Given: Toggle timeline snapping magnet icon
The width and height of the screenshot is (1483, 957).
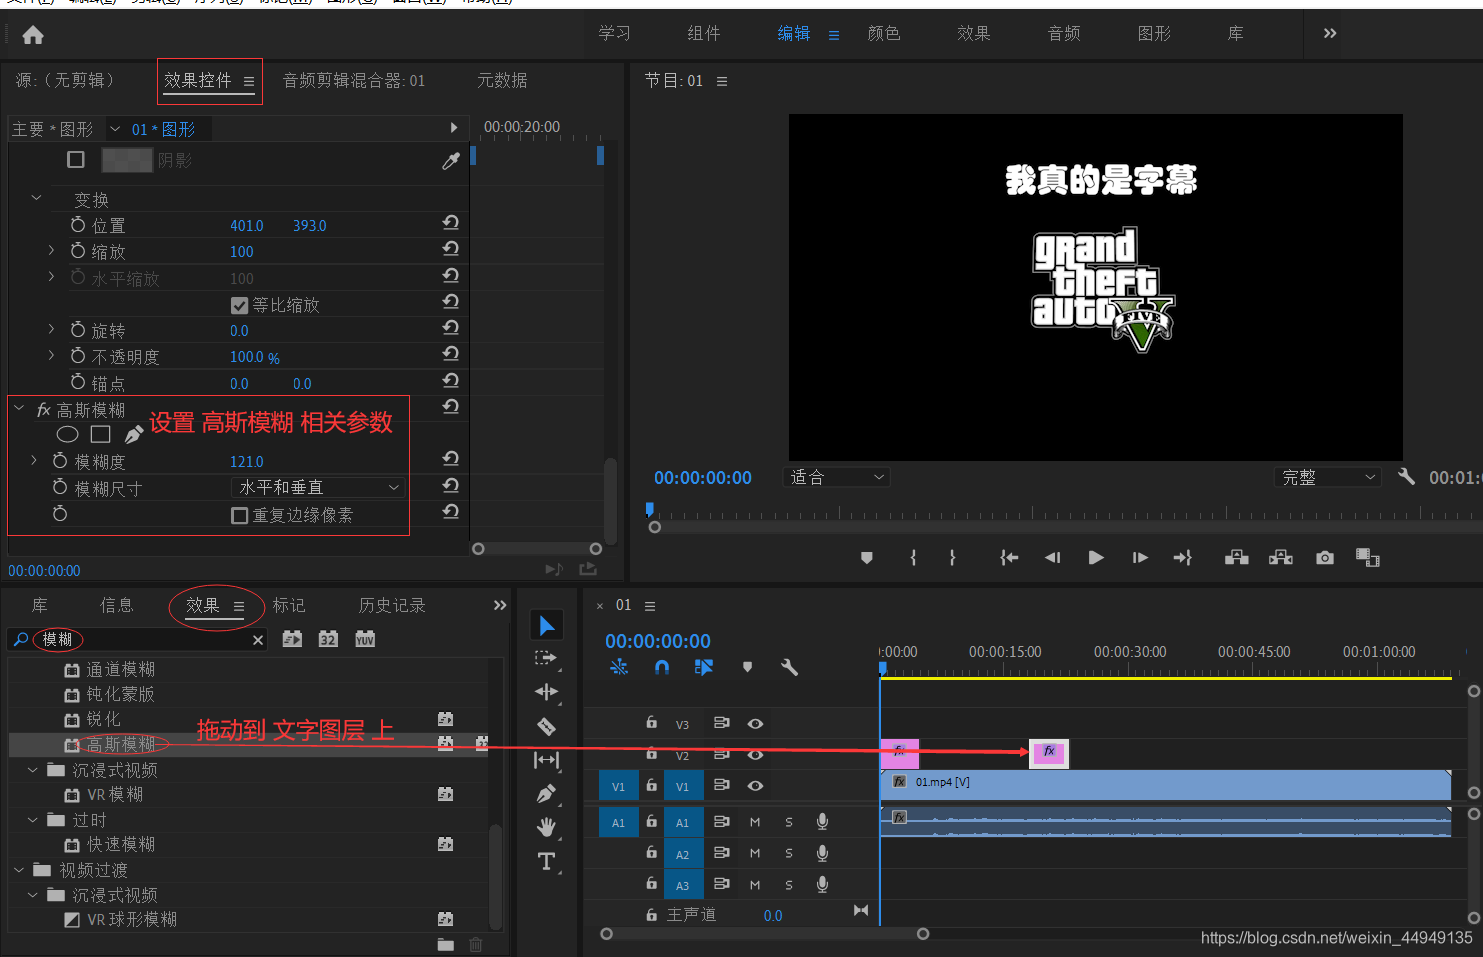Looking at the screenshot, I should (661, 667).
